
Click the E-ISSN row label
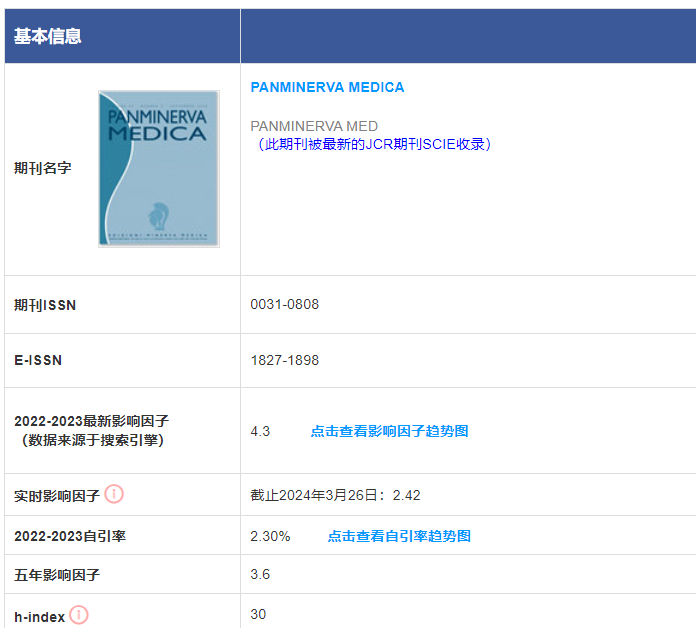(38, 360)
